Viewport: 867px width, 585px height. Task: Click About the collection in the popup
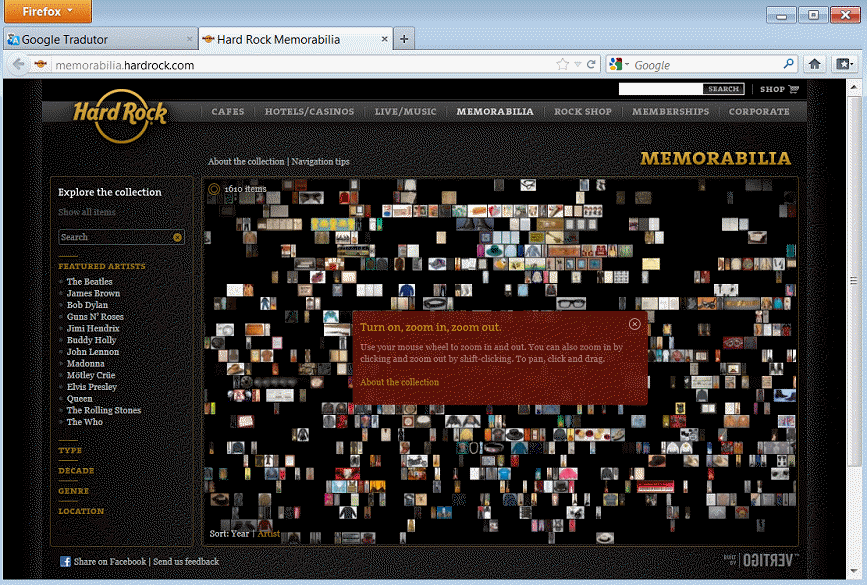pyautogui.click(x=399, y=382)
